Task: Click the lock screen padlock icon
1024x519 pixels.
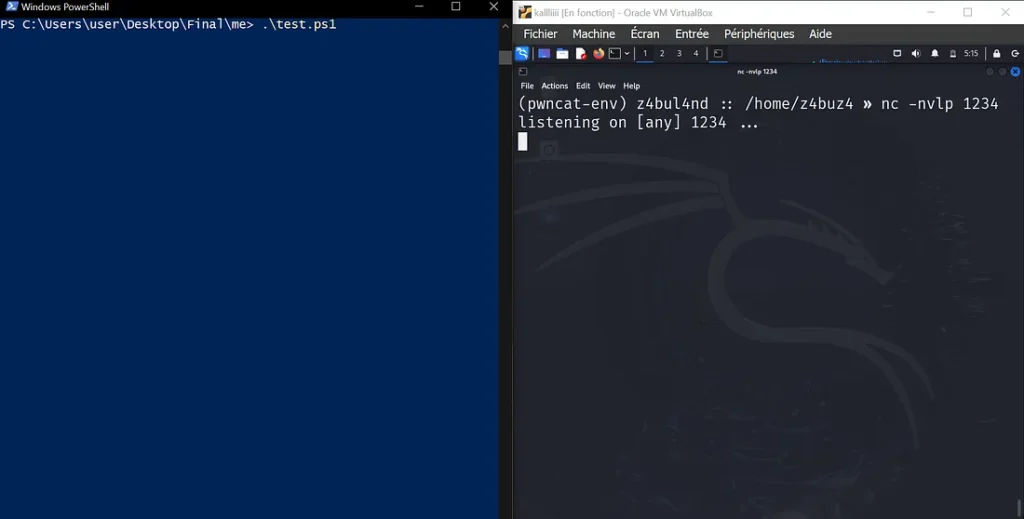Action: click(x=996, y=54)
